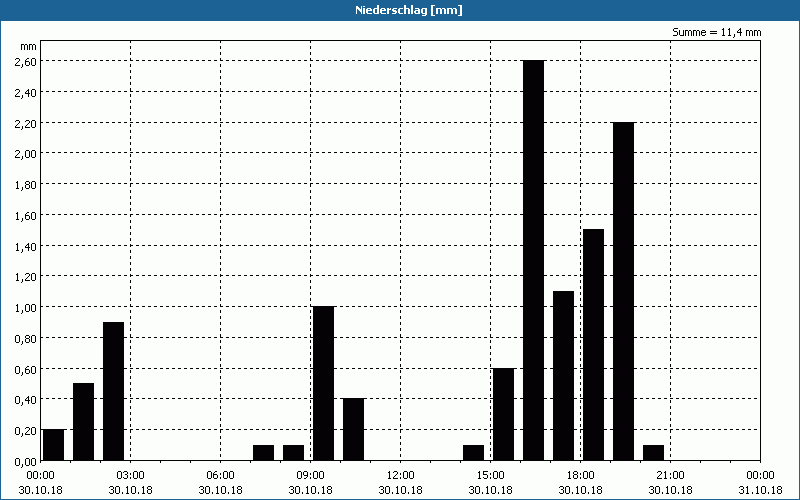Select the "09:00" x-axis time label

coord(310,476)
